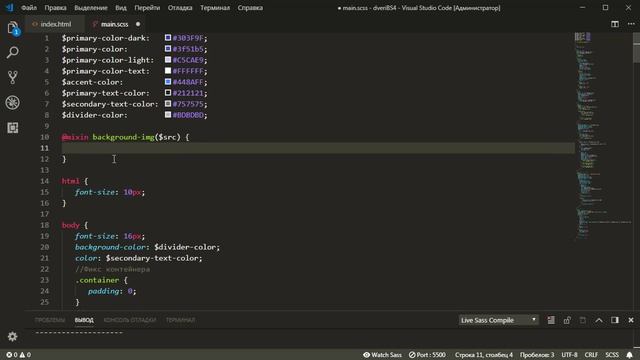Toggle Watch Sass in status bar
Viewport: 640px width, 360px height.
tap(382, 355)
